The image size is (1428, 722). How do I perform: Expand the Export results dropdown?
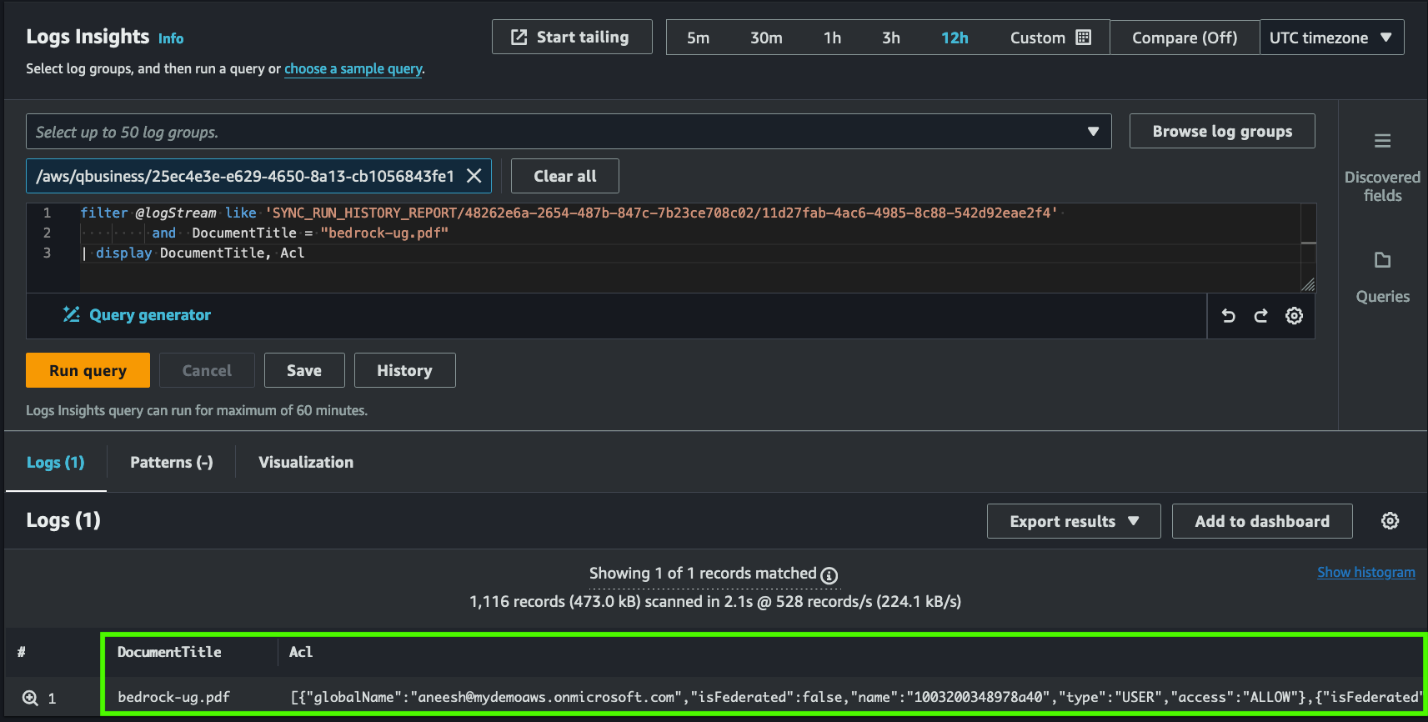(1074, 521)
